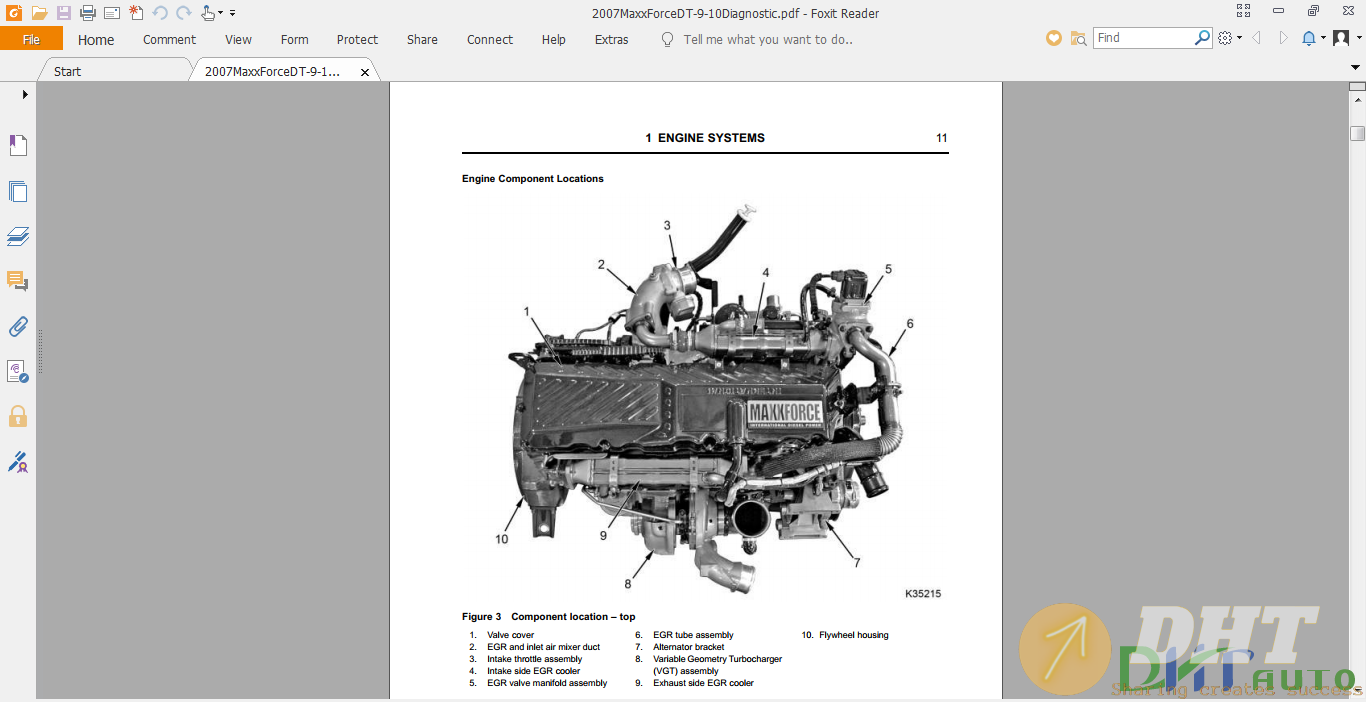Open the Help ribbon tab
This screenshot has width=1366, height=702.
553,40
